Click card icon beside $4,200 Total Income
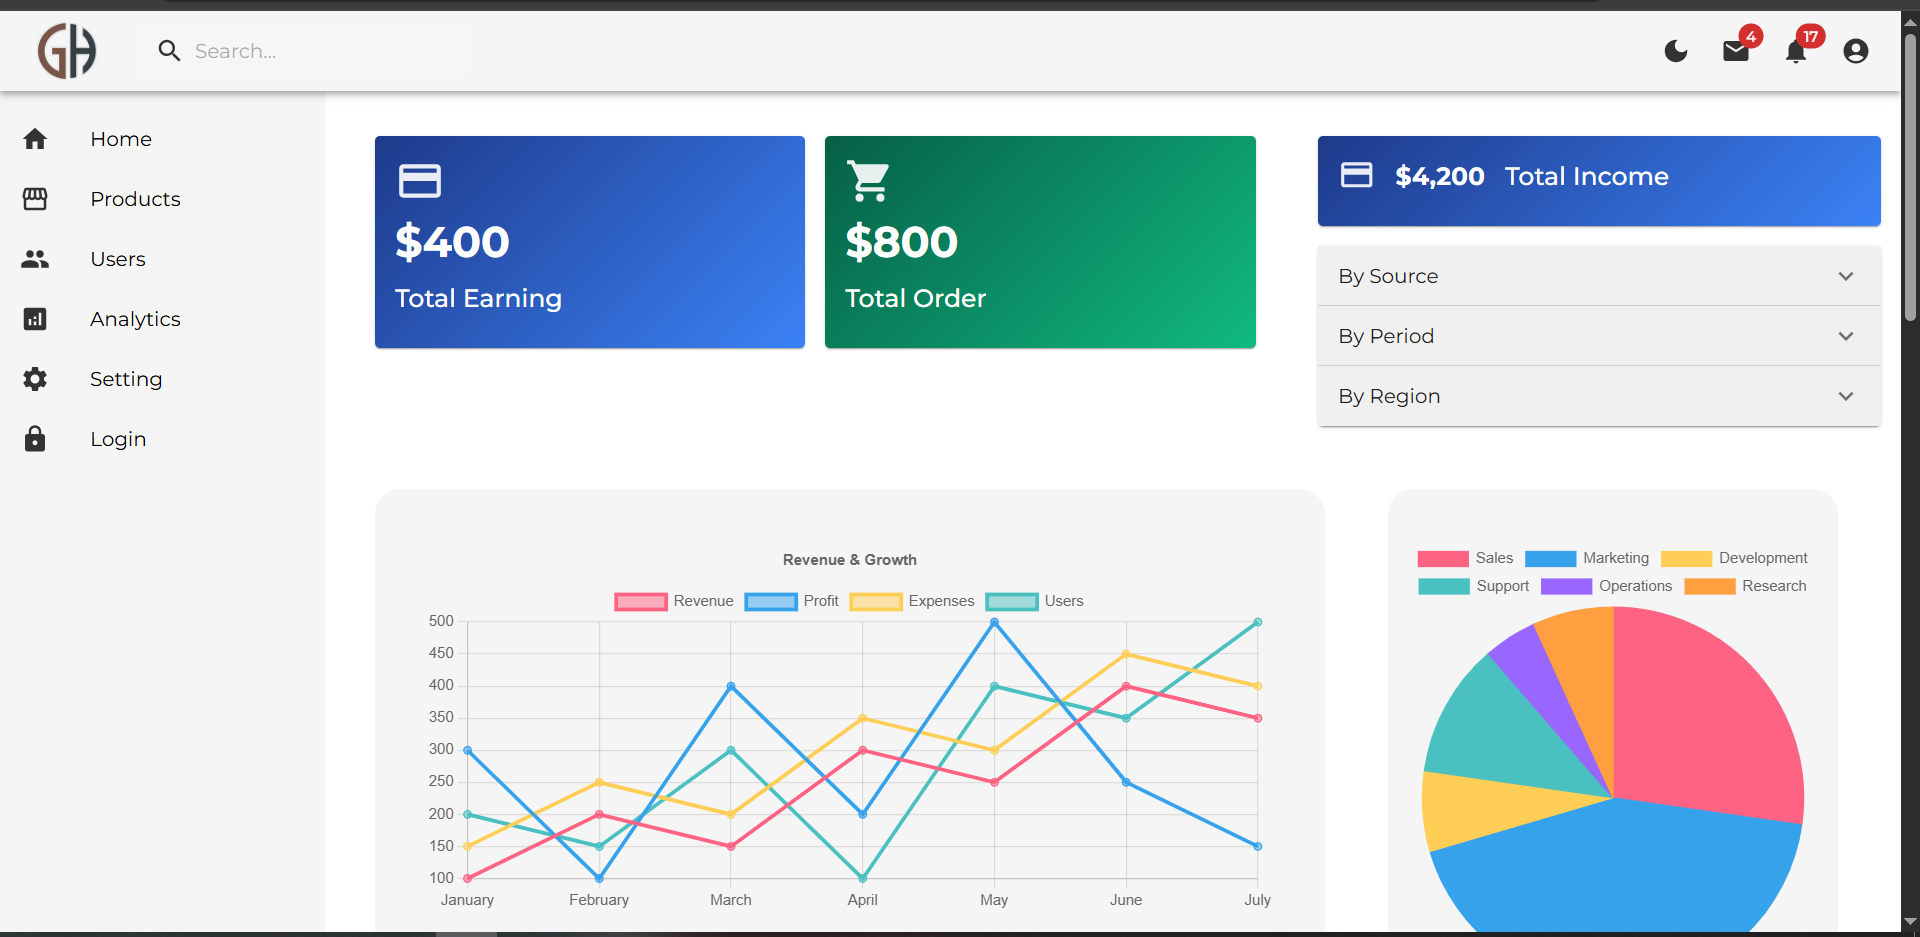1920x937 pixels. [1356, 175]
